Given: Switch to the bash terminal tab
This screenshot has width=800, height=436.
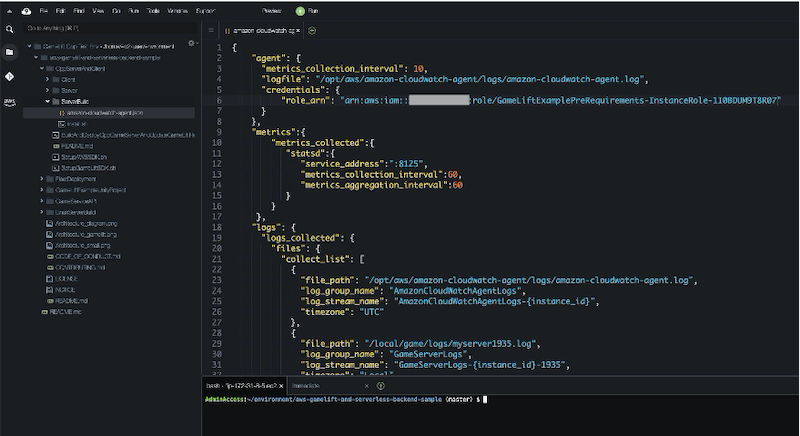Looking at the screenshot, I should (244, 386).
